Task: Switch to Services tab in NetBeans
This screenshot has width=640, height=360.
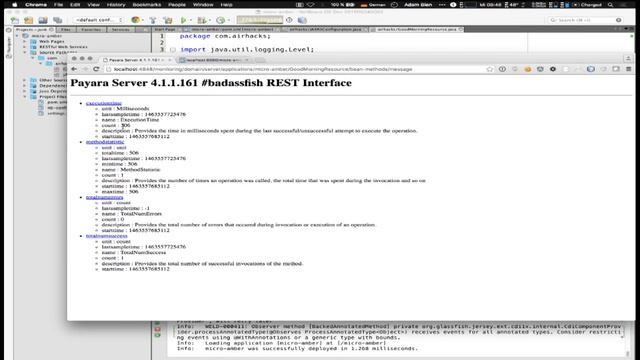Action: pos(121,29)
